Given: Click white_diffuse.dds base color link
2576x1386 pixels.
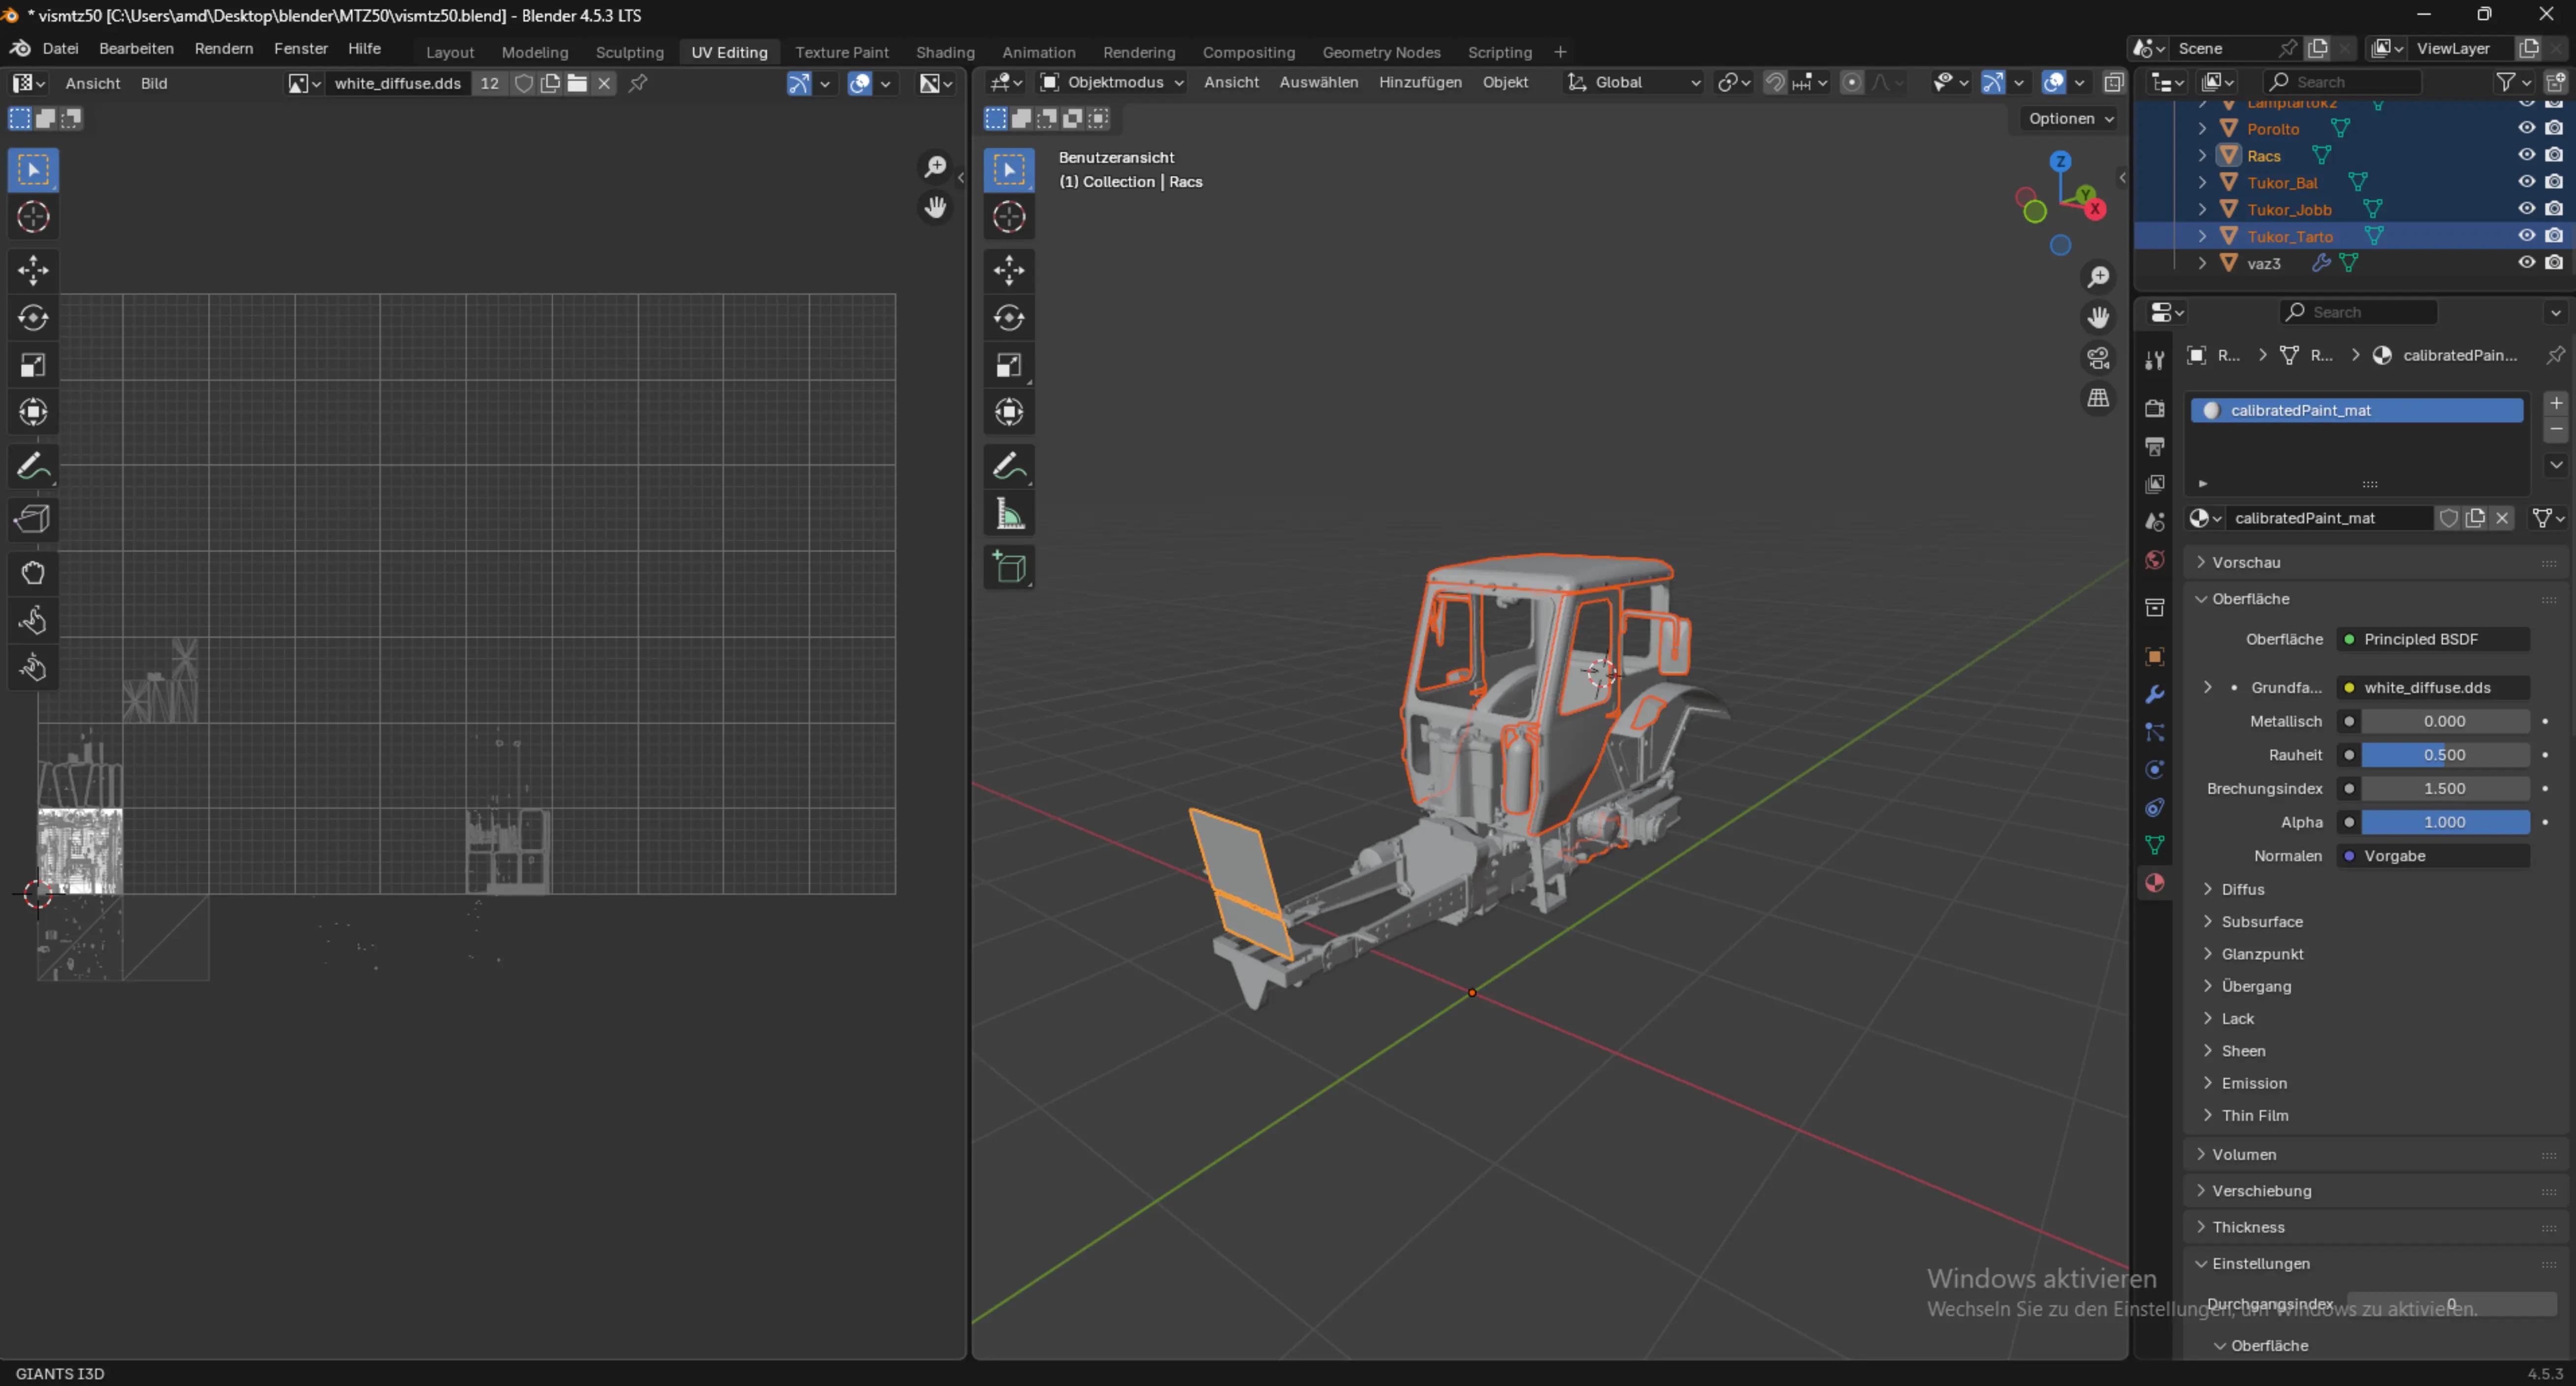Looking at the screenshot, I should click(x=2432, y=688).
